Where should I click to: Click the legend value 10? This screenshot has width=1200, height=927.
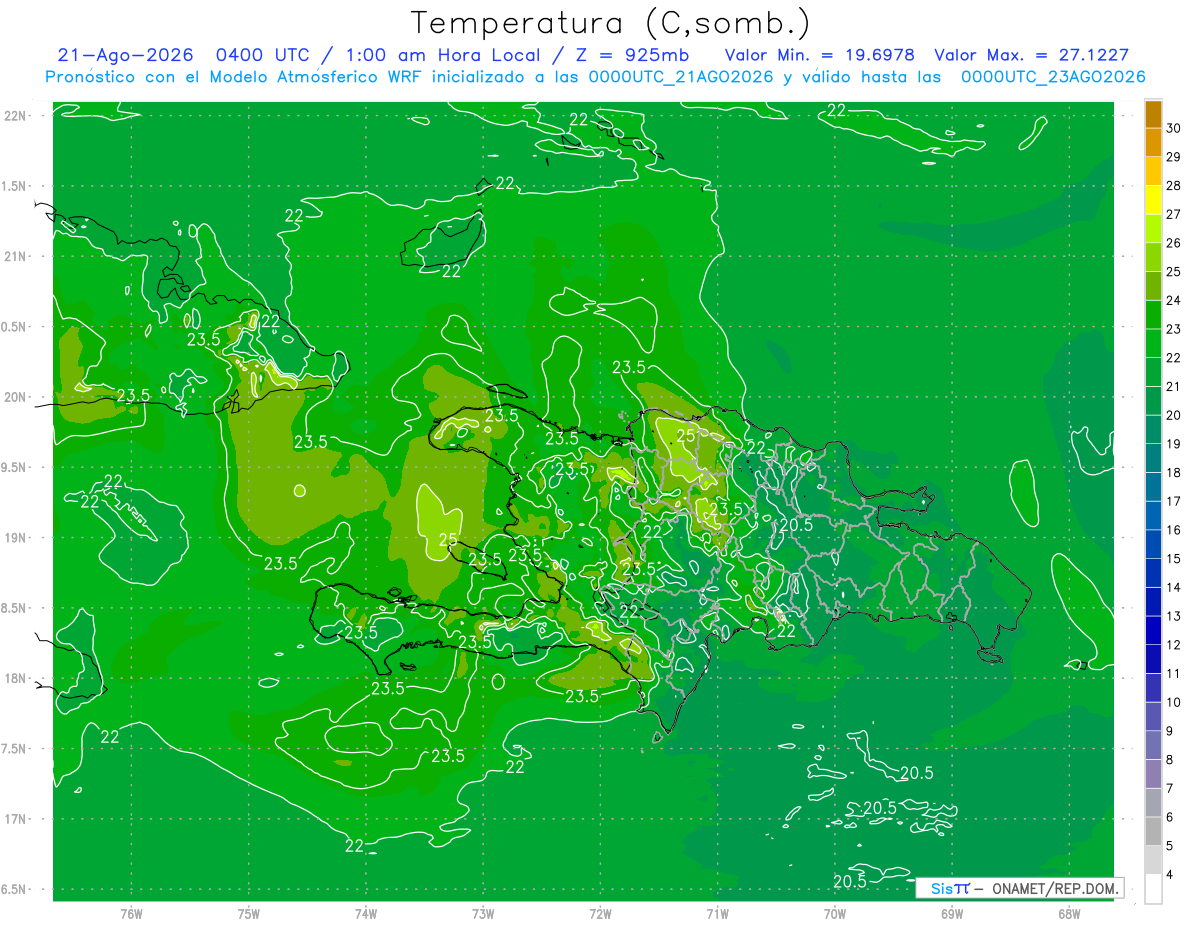(1174, 702)
